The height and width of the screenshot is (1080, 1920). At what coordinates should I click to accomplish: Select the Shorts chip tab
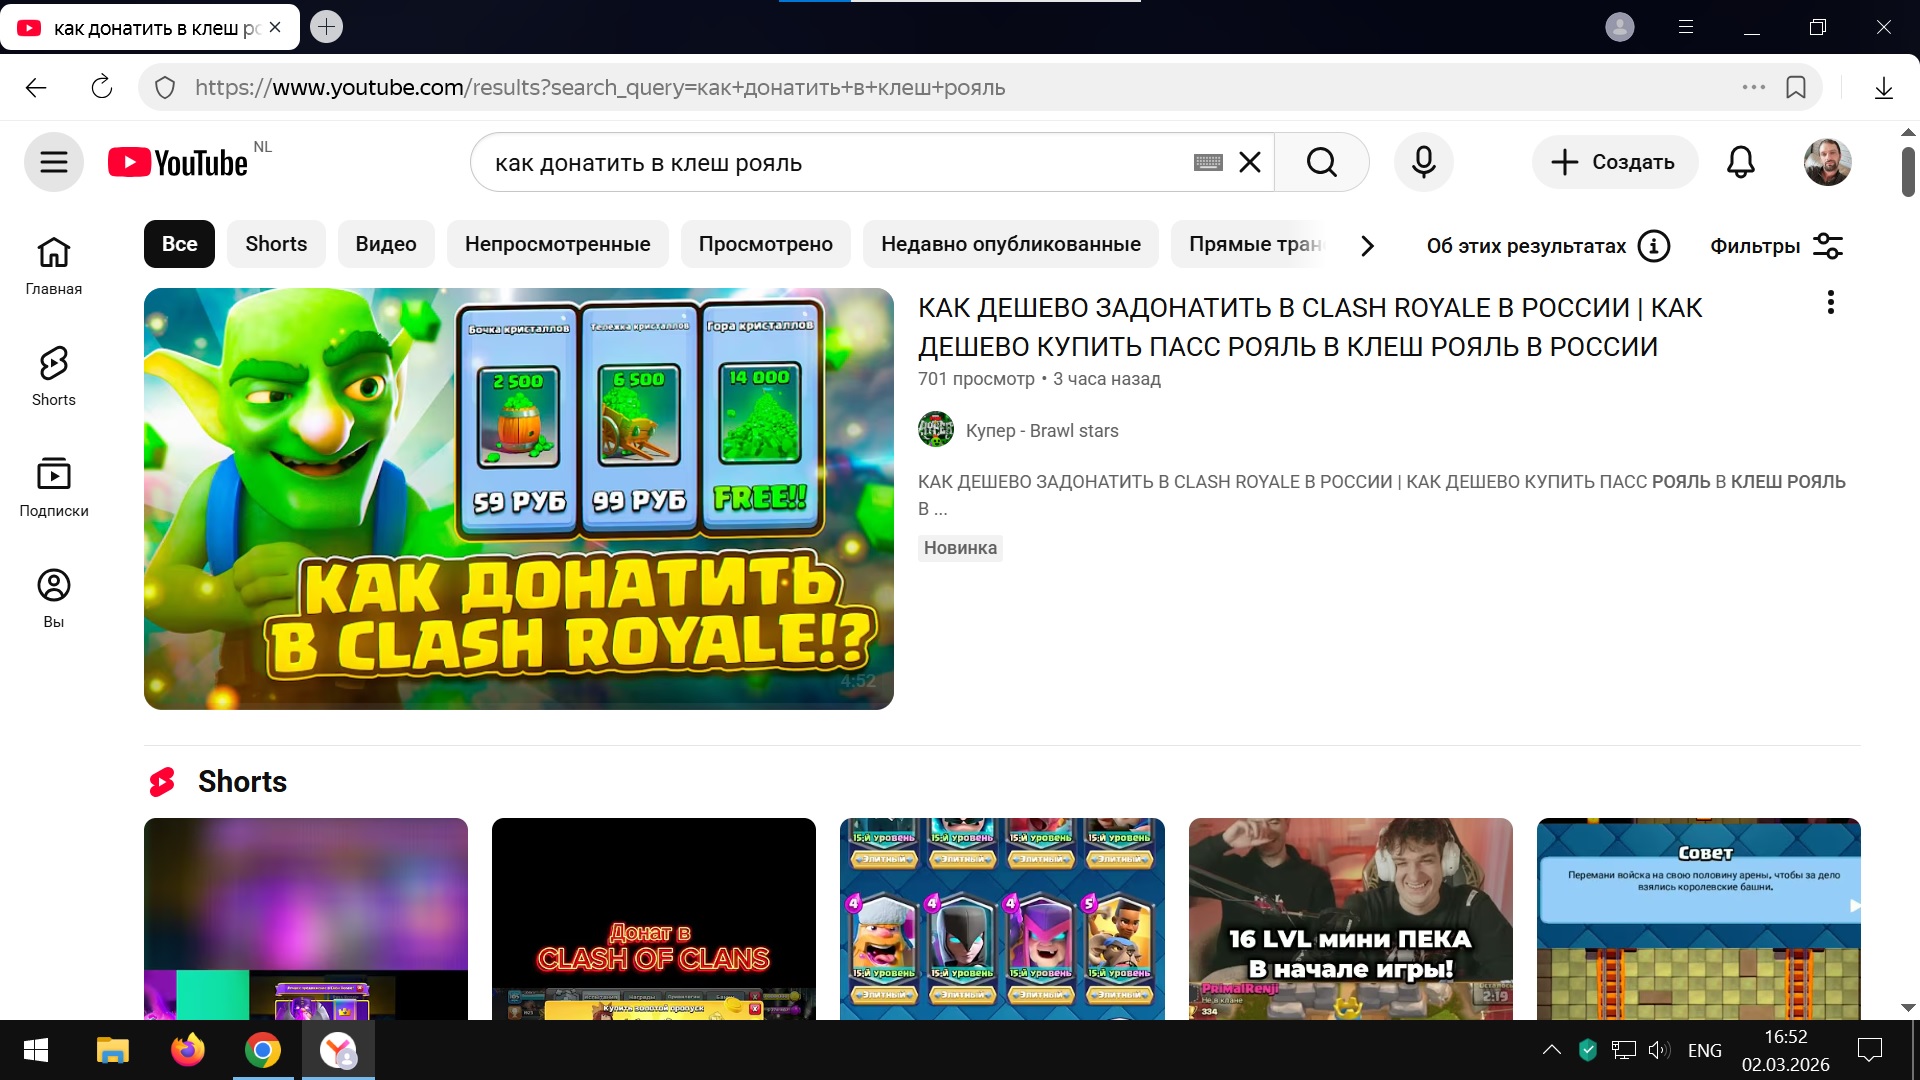[x=276, y=244]
